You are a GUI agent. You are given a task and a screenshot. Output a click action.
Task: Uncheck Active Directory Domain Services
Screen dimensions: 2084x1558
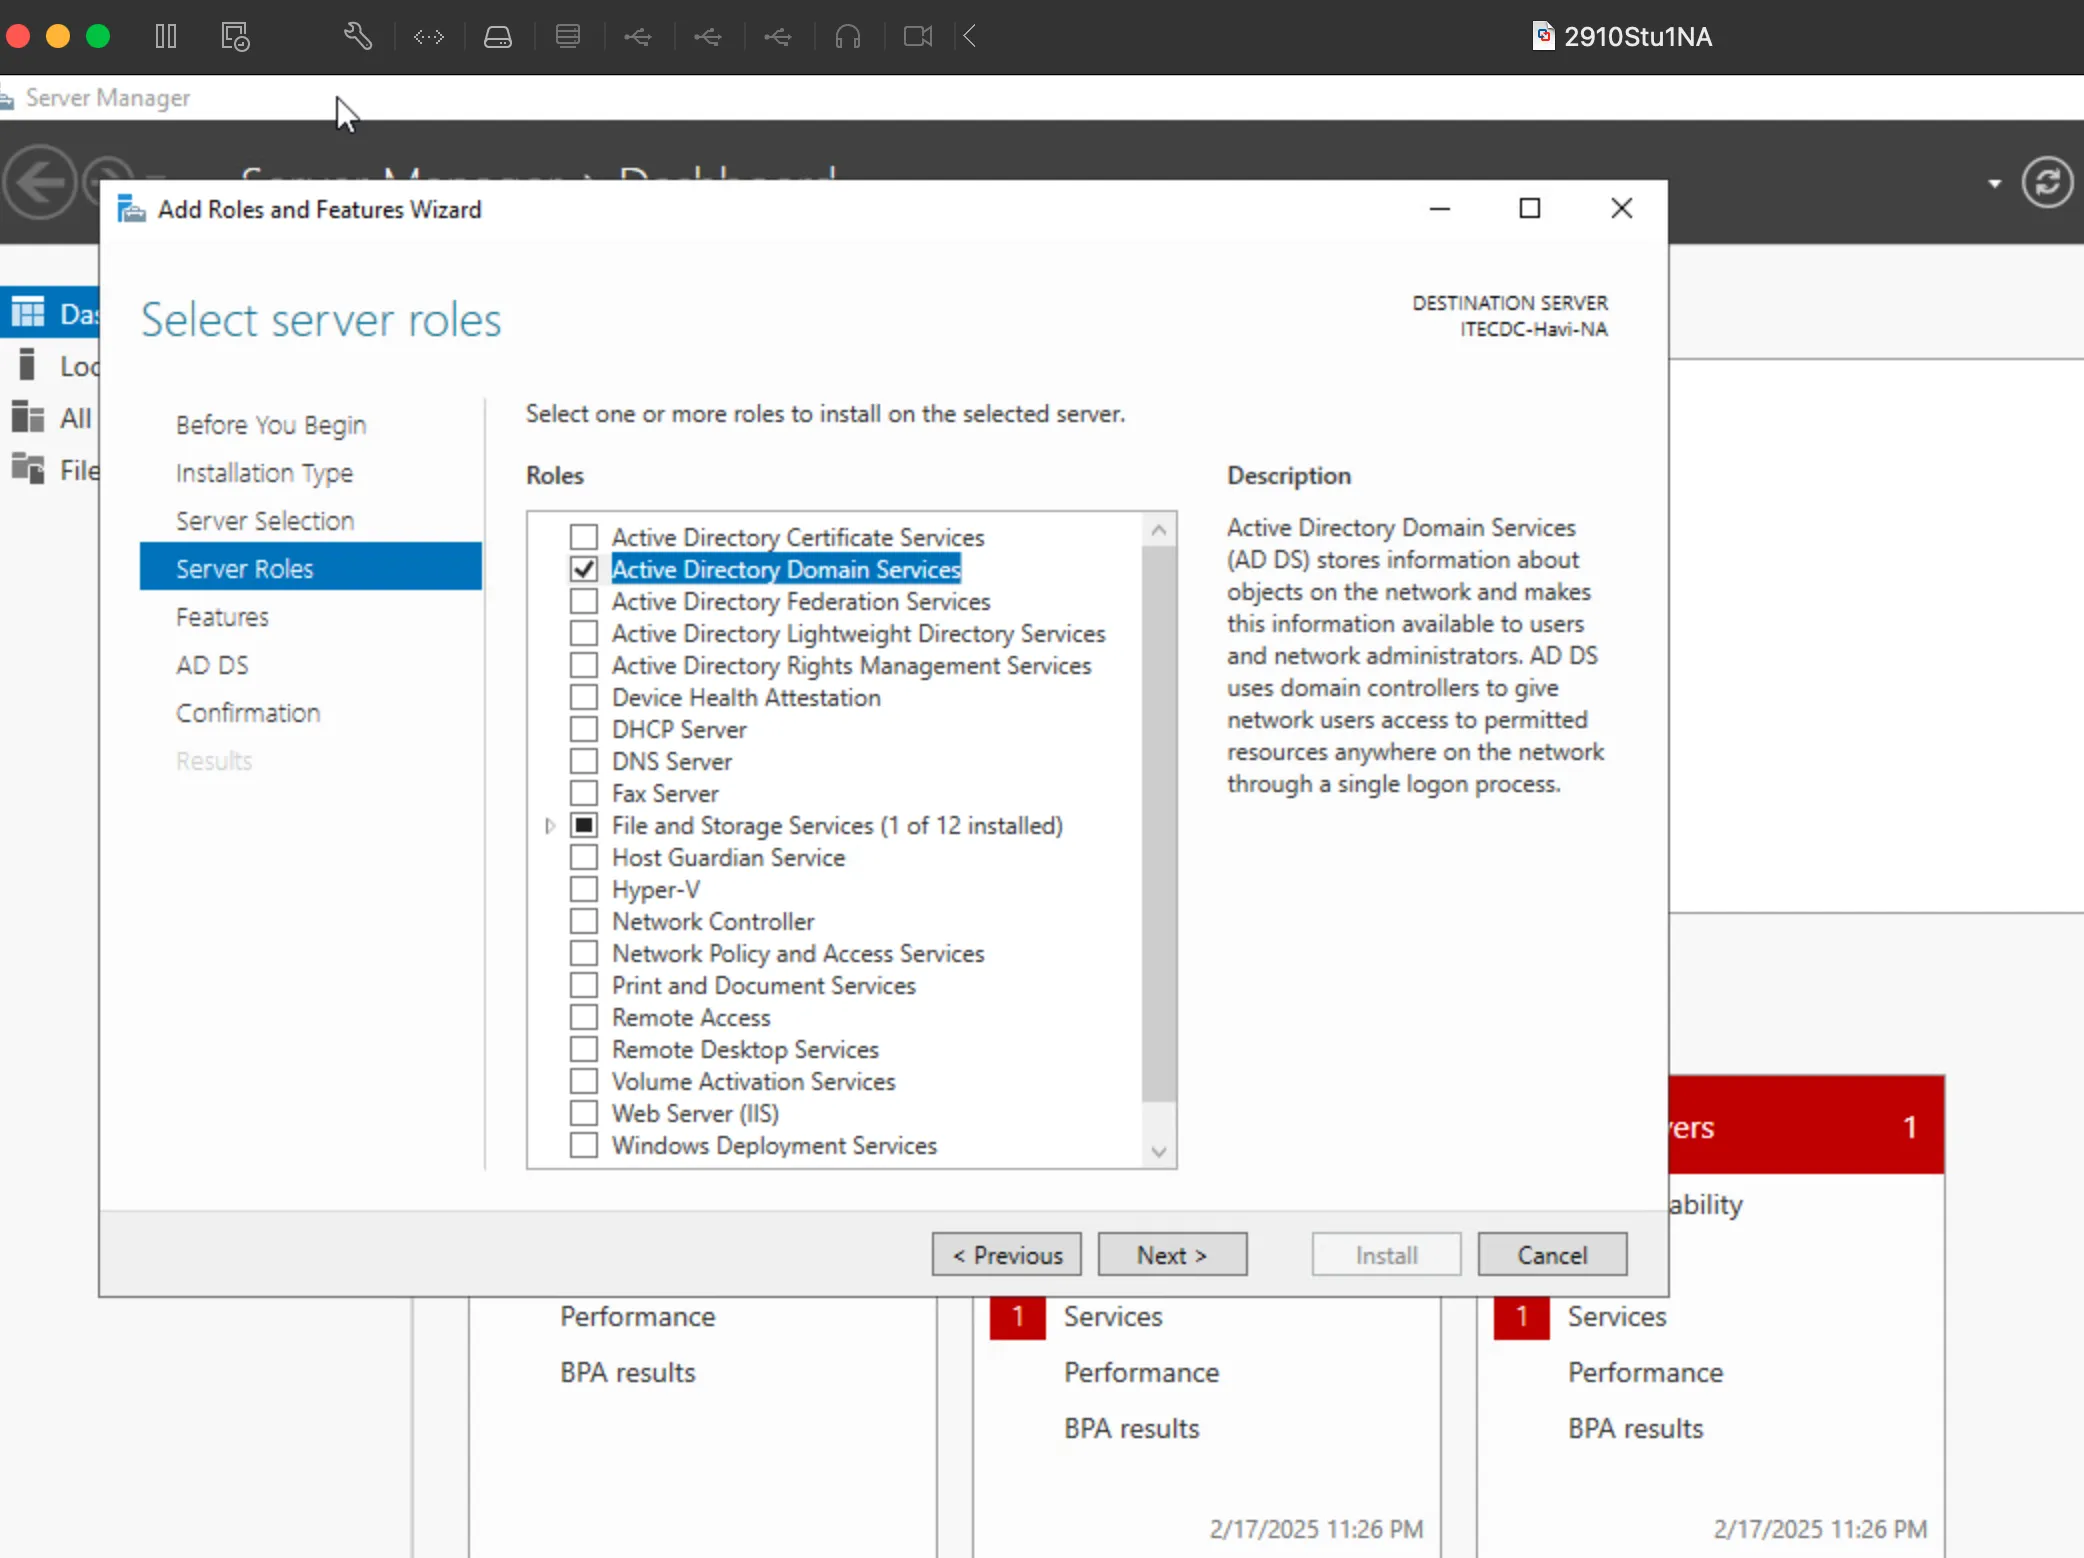click(x=584, y=569)
